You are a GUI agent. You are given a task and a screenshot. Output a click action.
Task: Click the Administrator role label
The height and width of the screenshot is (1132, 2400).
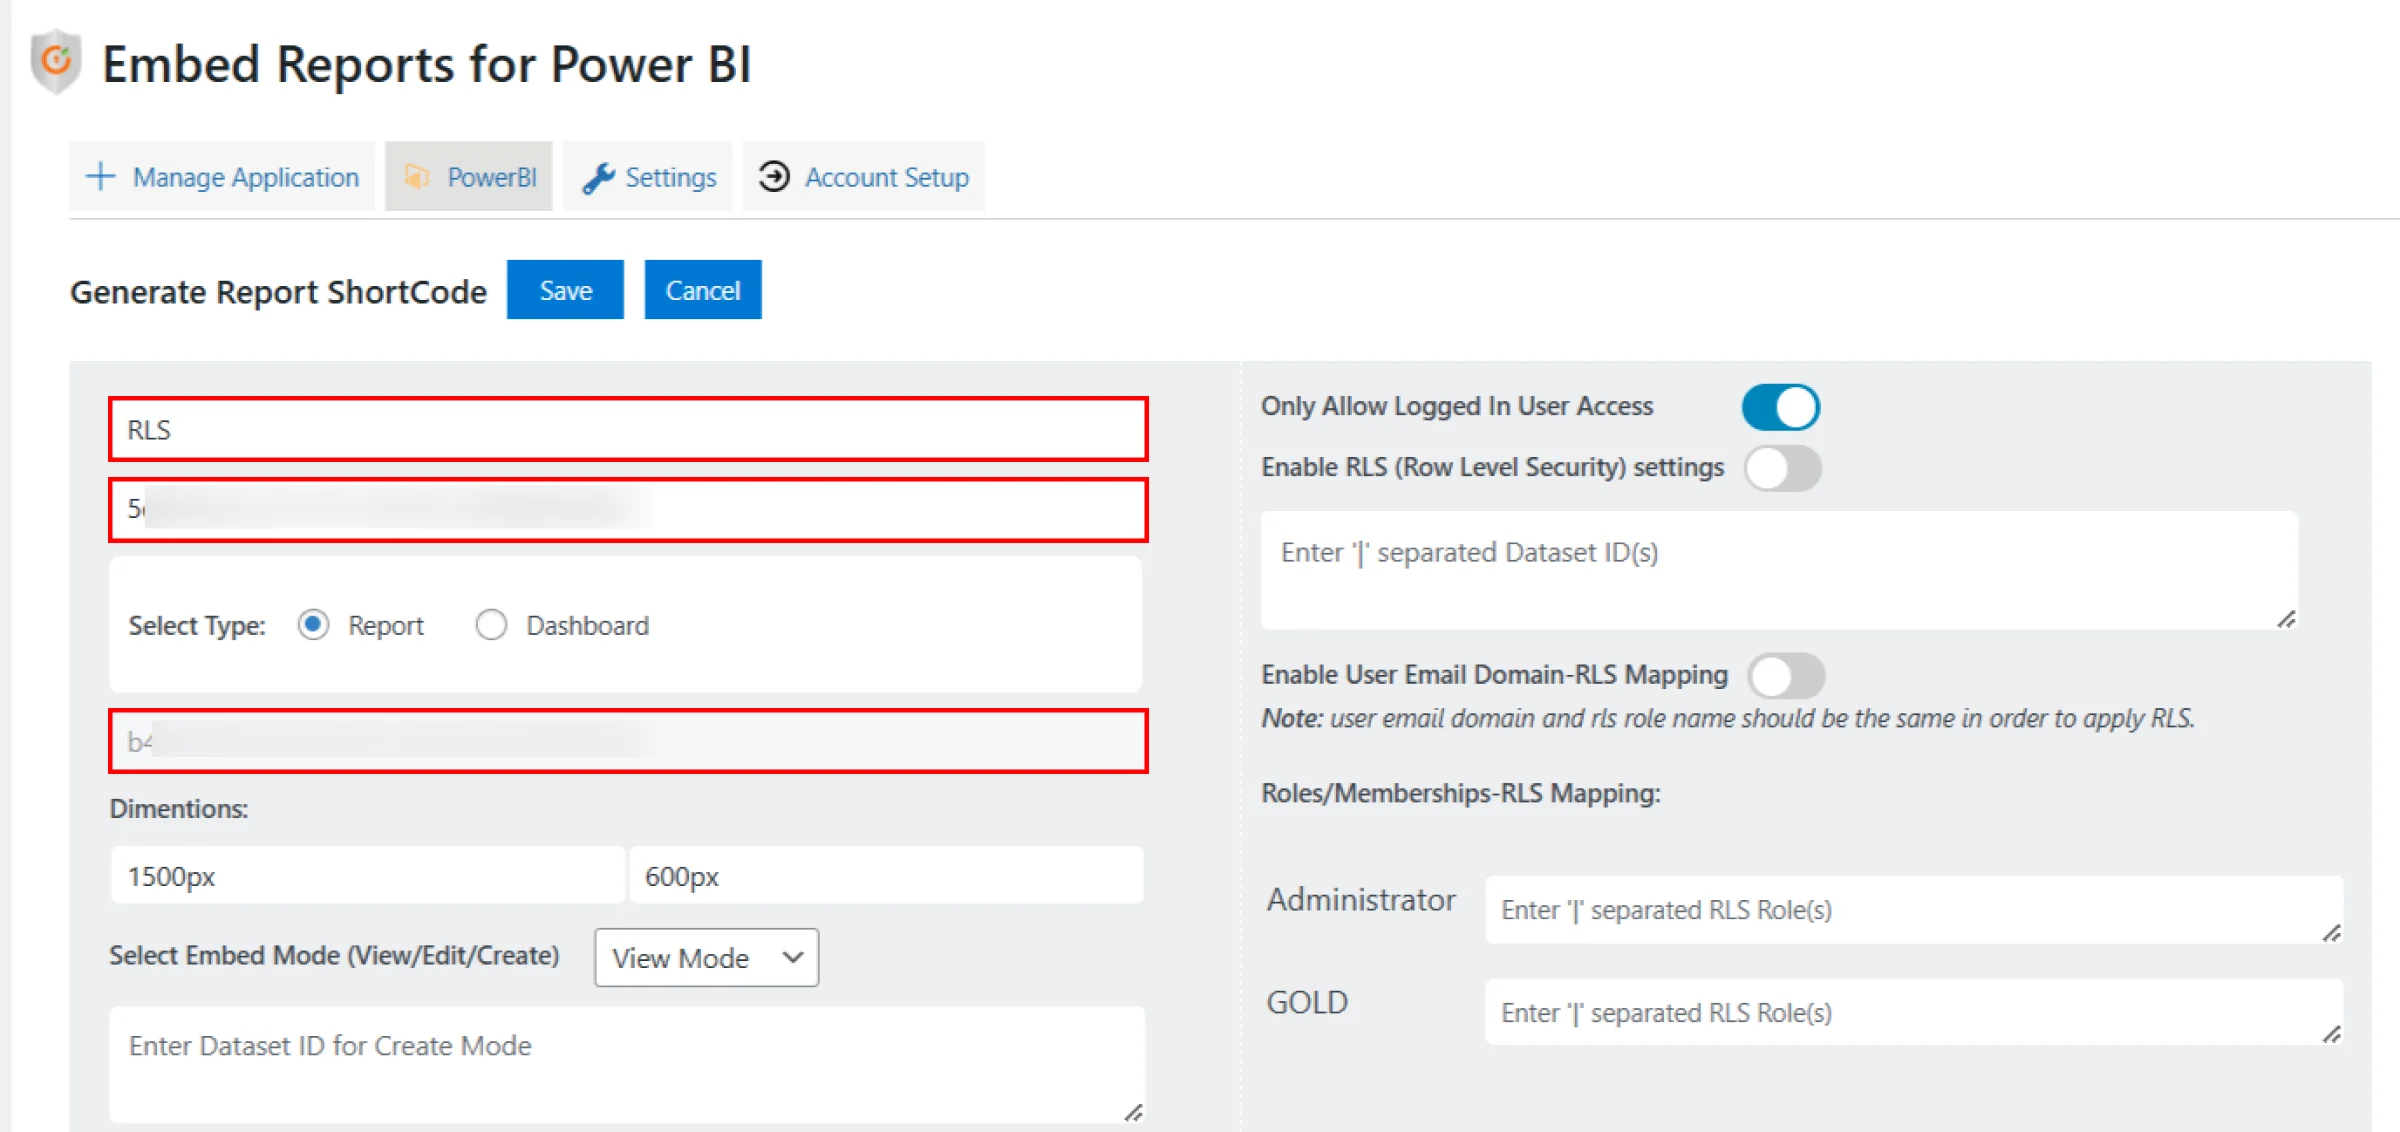tap(1361, 900)
